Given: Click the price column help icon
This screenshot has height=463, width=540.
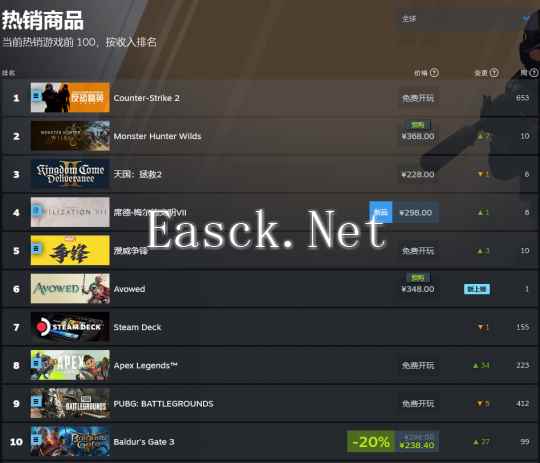Looking at the screenshot, I should 434,73.
